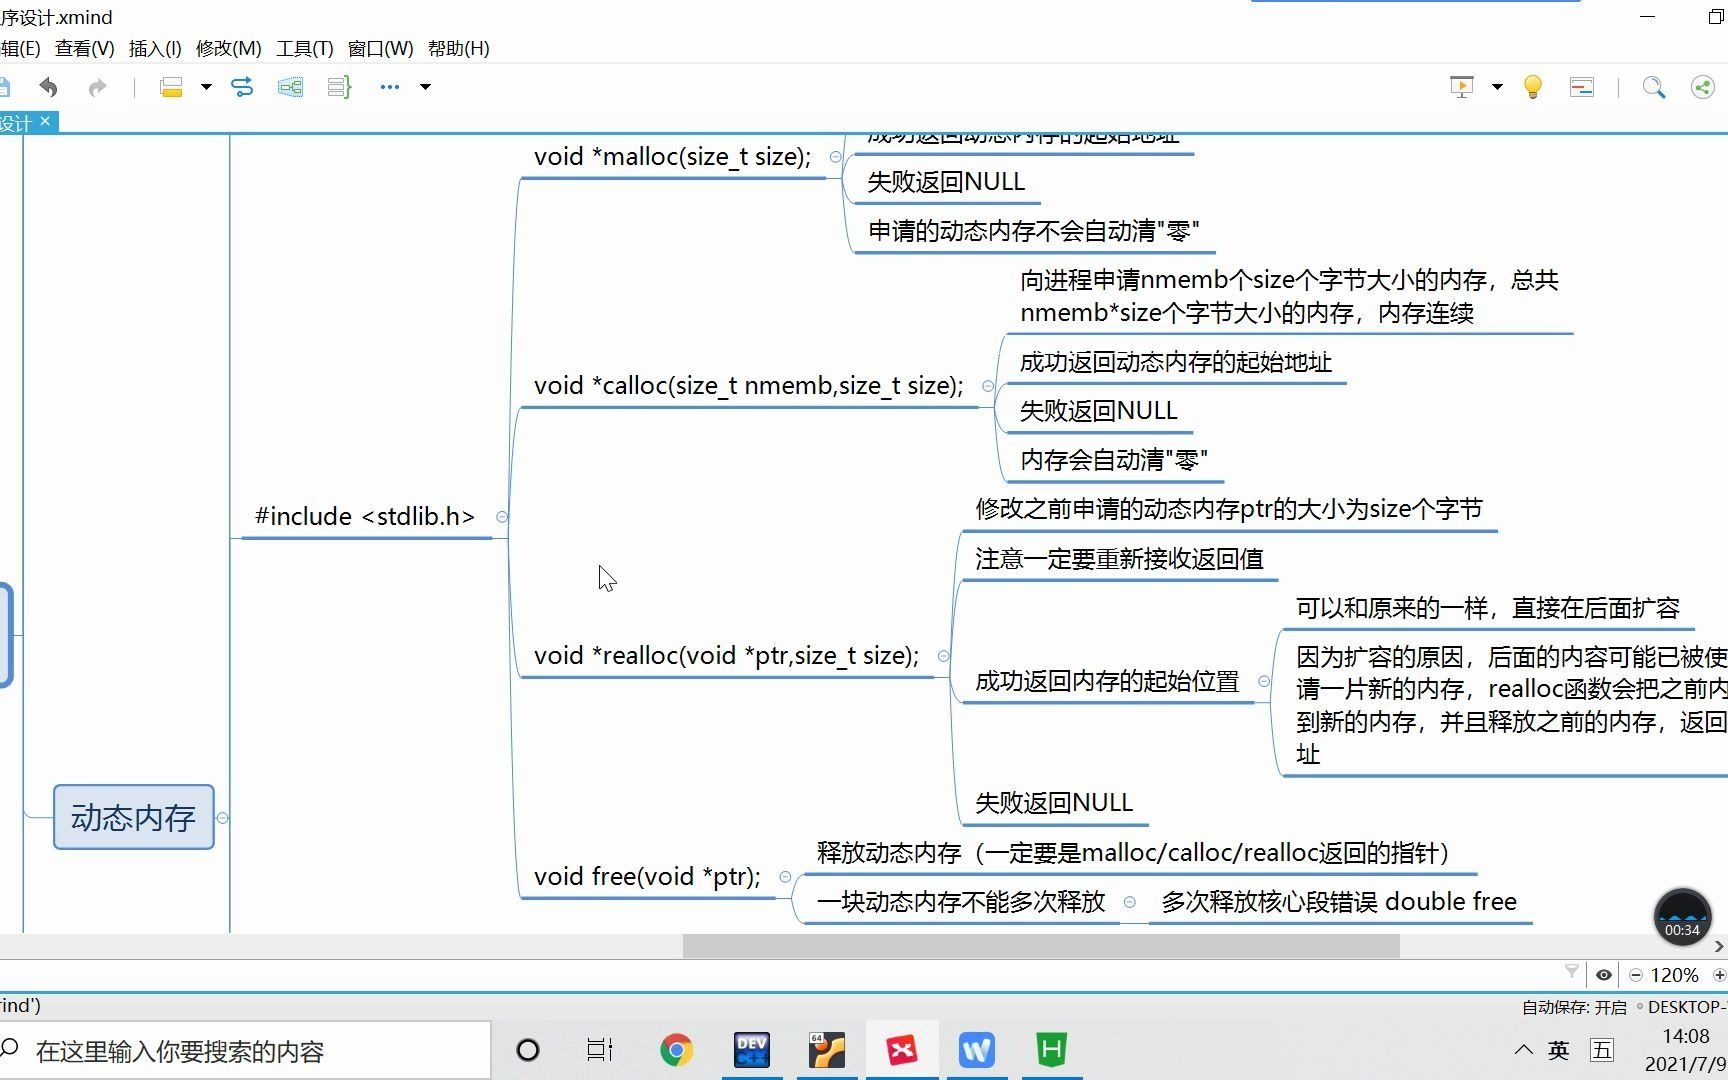Click the yellow Insert Topic icon
Viewport: 1728px width, 1080px height.
pos(172,87)
